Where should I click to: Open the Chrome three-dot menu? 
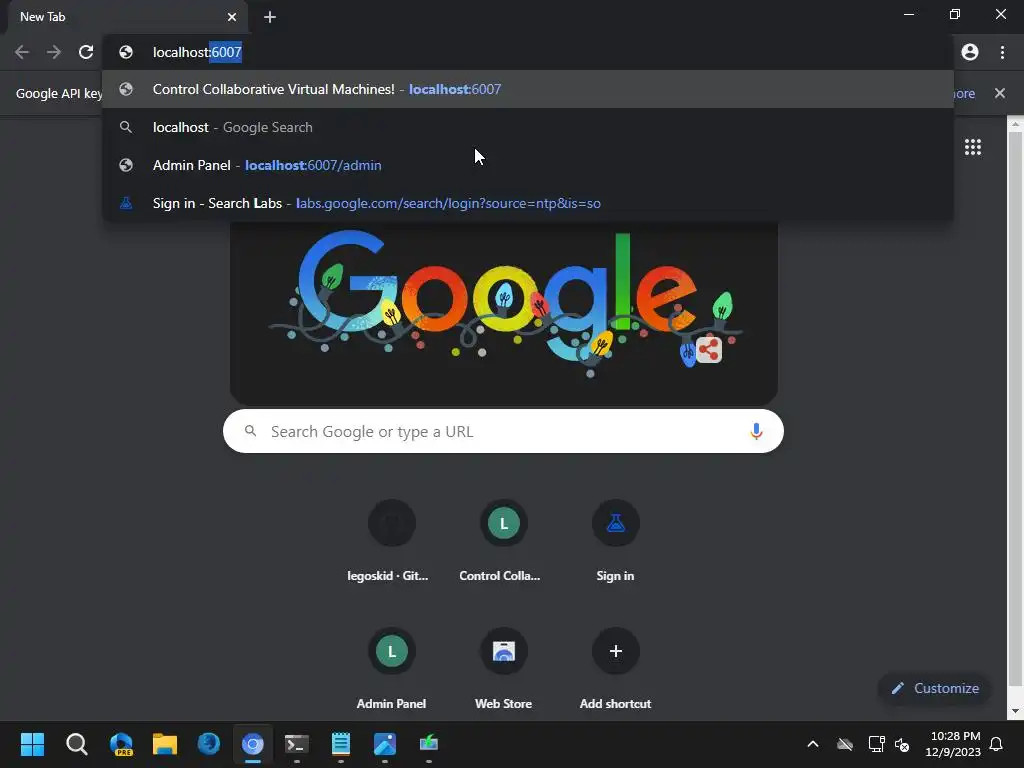pos(1002,52)
